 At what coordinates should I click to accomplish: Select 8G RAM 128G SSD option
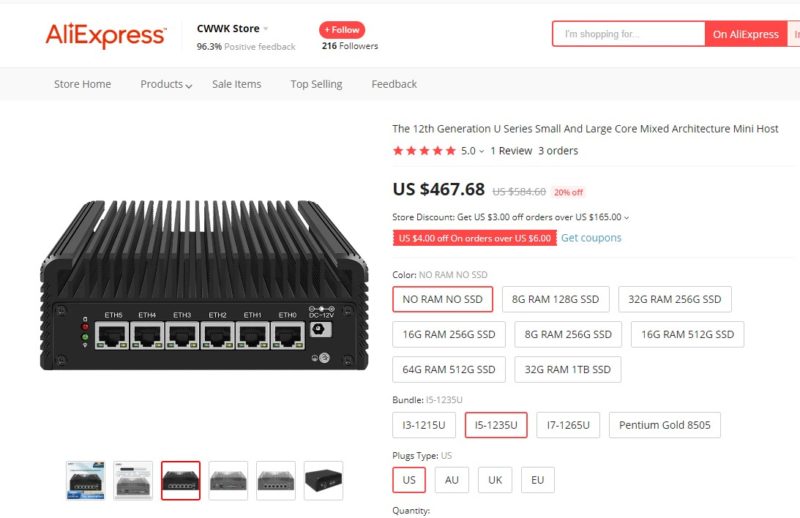[555, 299]
